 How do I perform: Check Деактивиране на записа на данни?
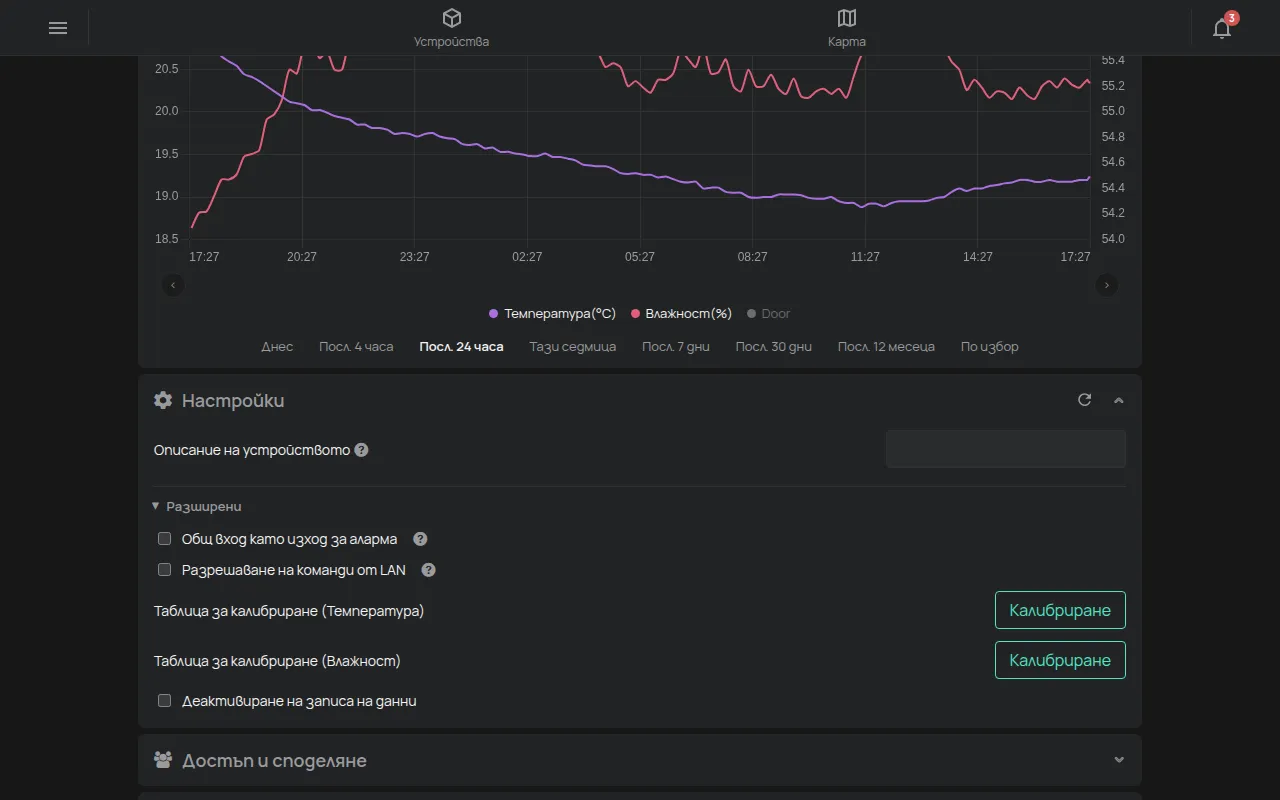pos(165,701)
